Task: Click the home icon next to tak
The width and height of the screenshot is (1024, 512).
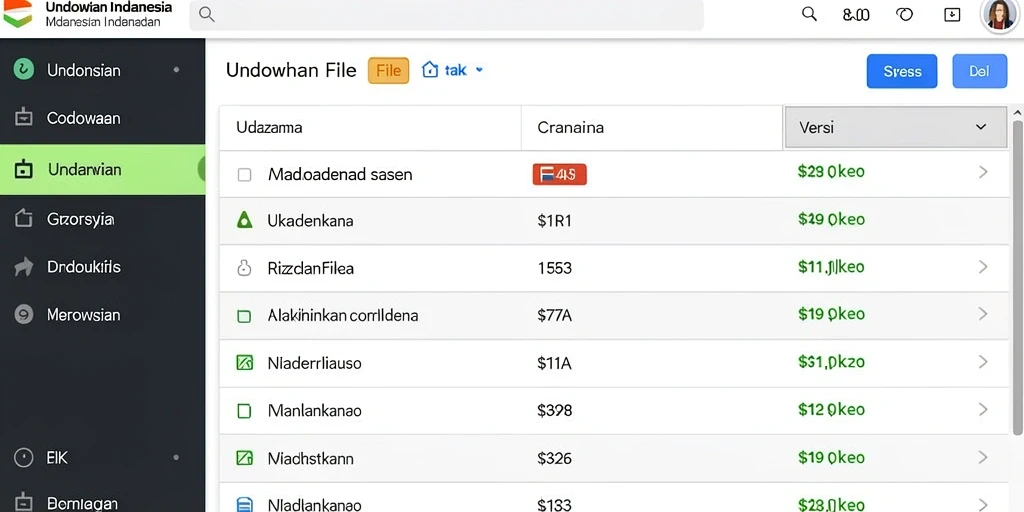Action: click(430, 69)
